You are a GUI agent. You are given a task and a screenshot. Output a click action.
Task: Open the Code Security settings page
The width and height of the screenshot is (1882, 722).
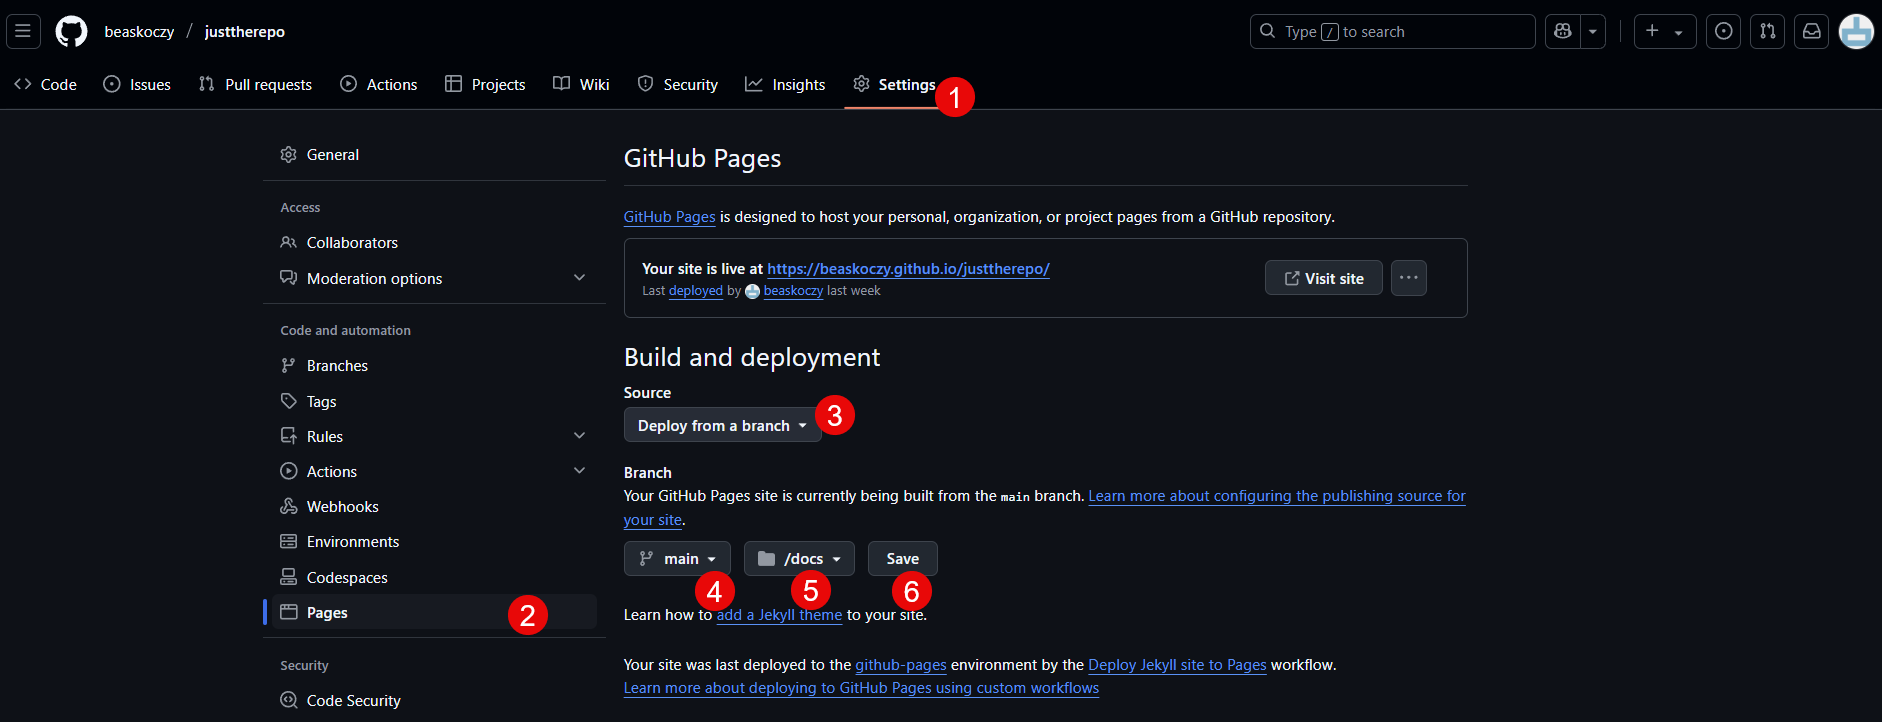[x=434, y=701]
